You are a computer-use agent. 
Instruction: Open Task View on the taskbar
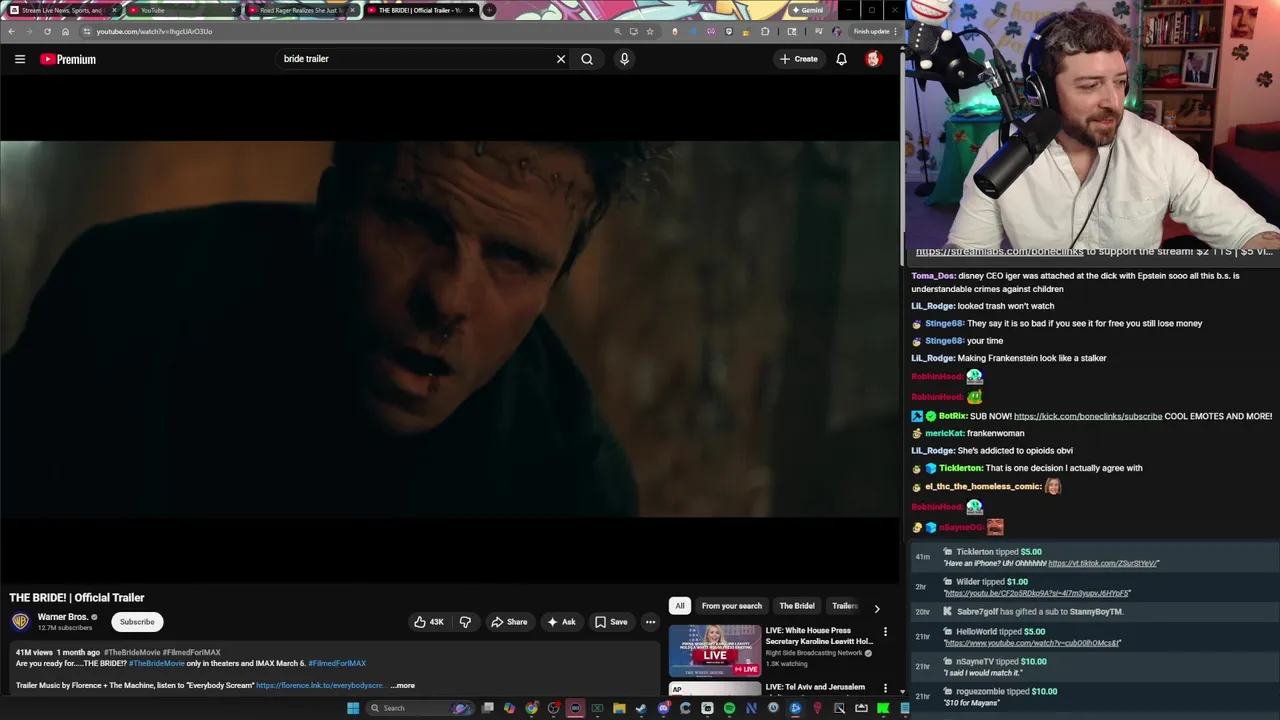point(487,708)
